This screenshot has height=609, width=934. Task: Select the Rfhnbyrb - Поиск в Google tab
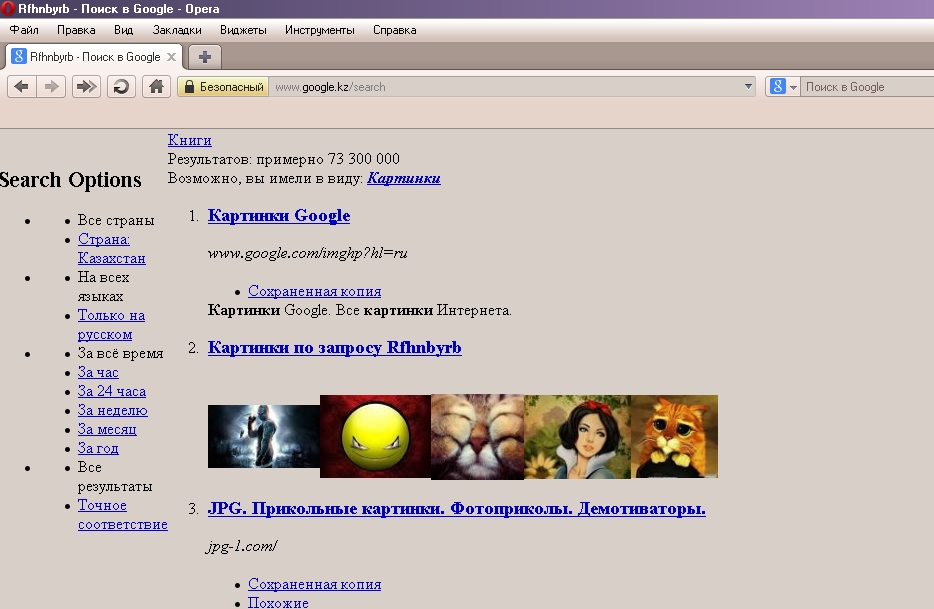(x=94, y=57)
